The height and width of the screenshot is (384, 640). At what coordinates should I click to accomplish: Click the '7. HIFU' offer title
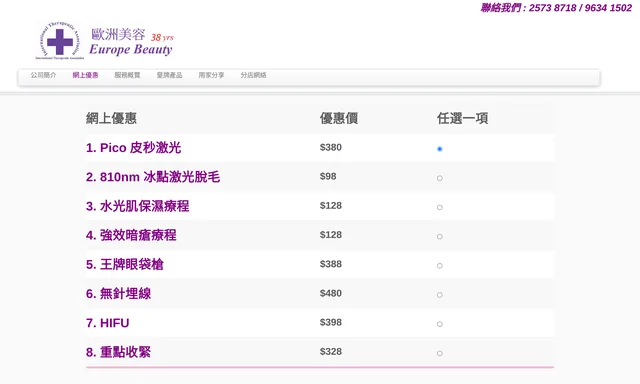point(108,323)
